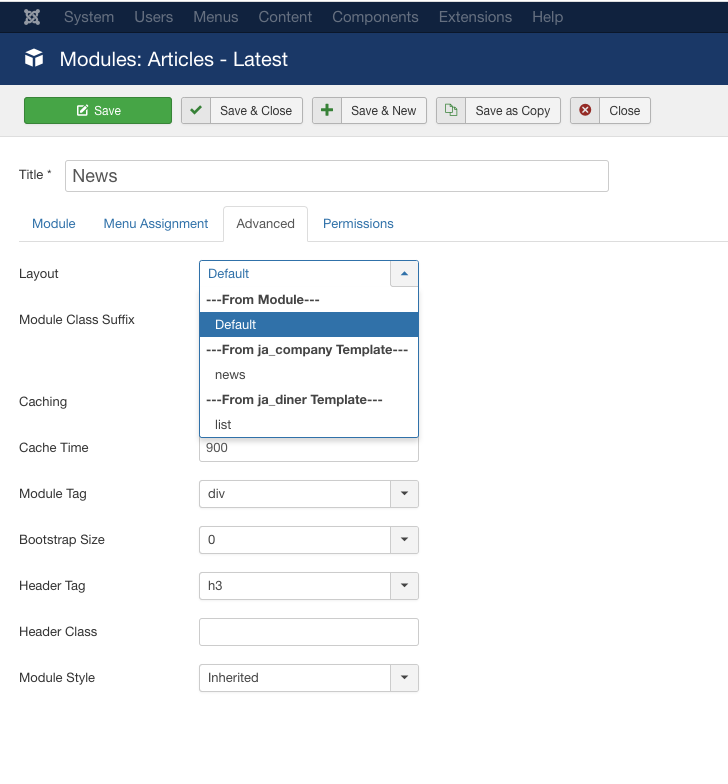Expand the Header Tag dropdown
Image resolution: width=728 pixels, height=784 pixels.
pos(404,586)
